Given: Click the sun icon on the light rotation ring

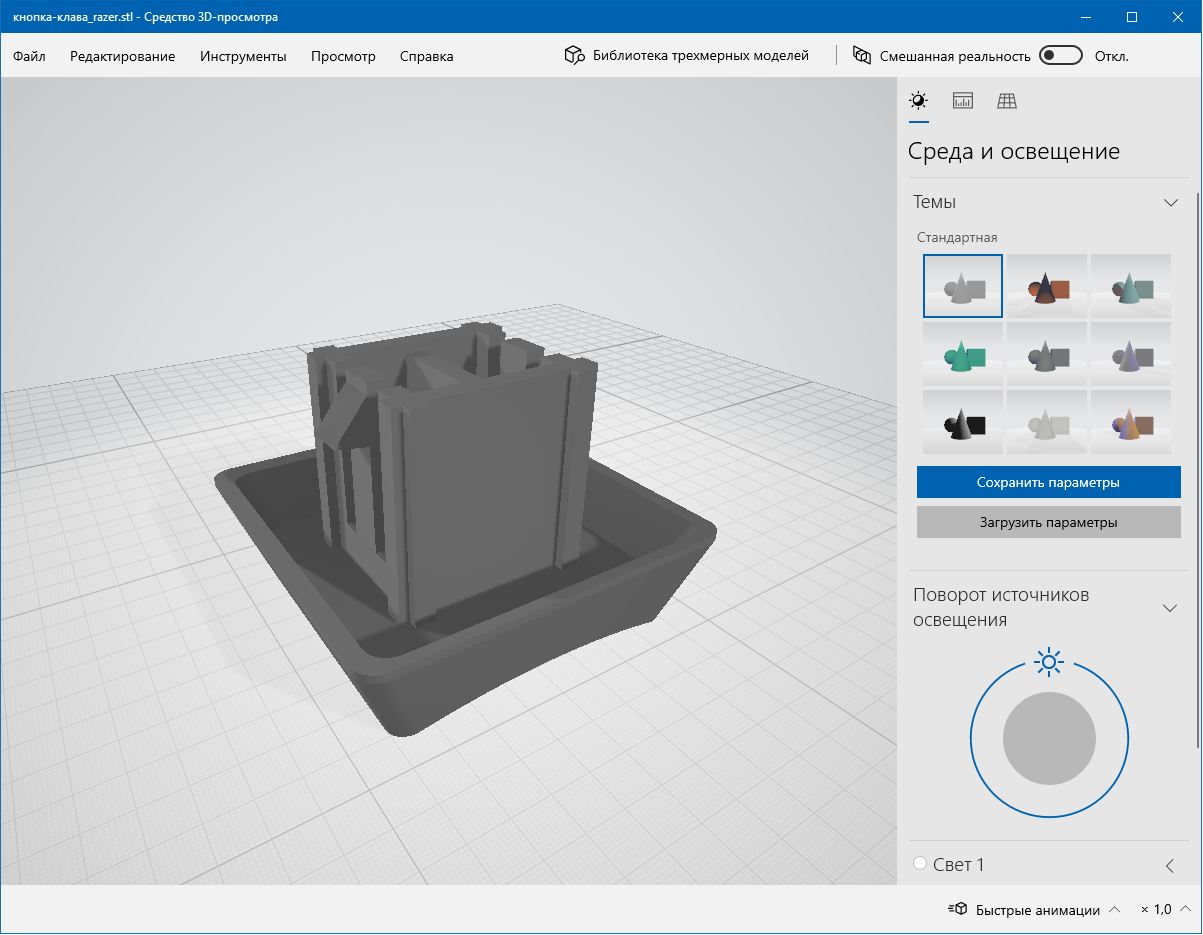Looking at the screenshot, I should (1048, 662).
